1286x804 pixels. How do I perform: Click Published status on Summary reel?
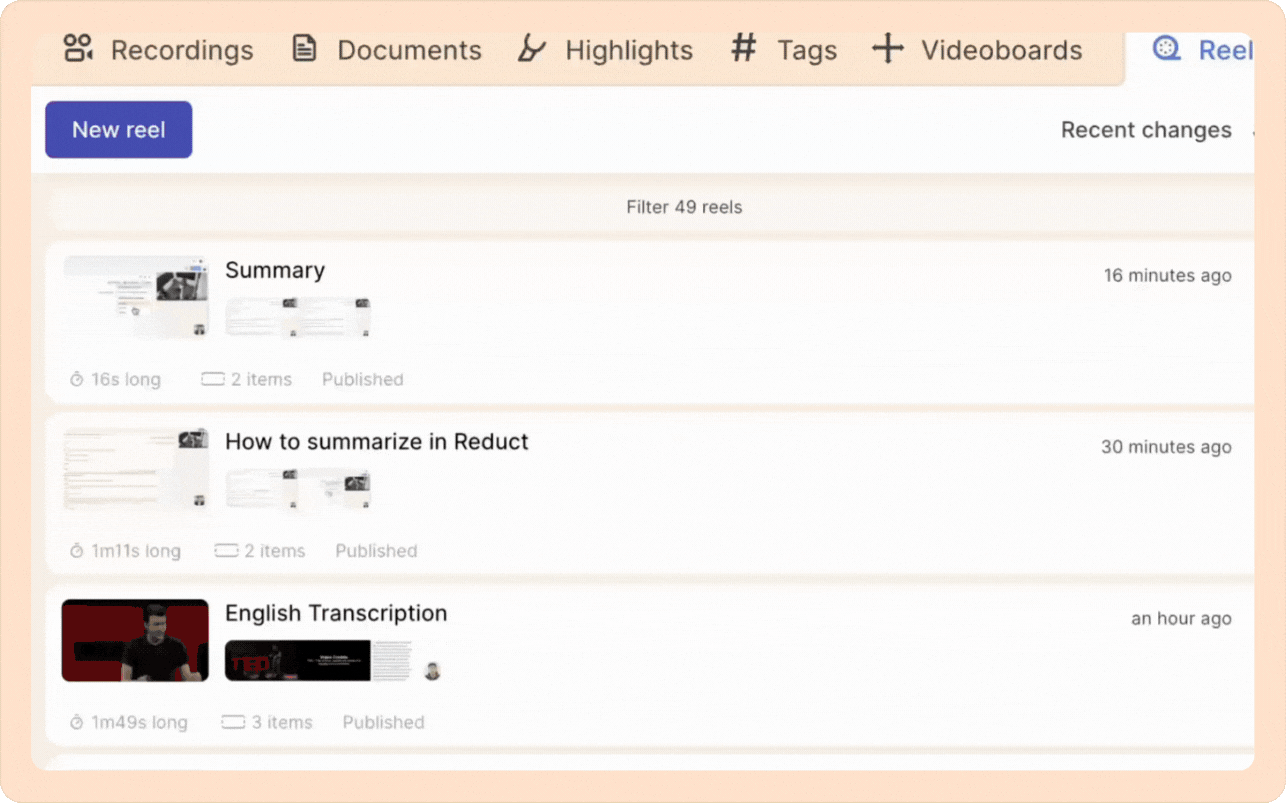(x=363, y=380)
